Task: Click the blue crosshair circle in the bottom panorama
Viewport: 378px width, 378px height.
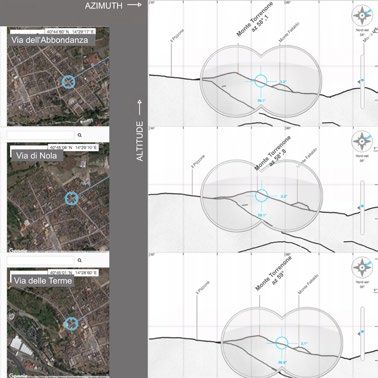Action: click(282, 343)
